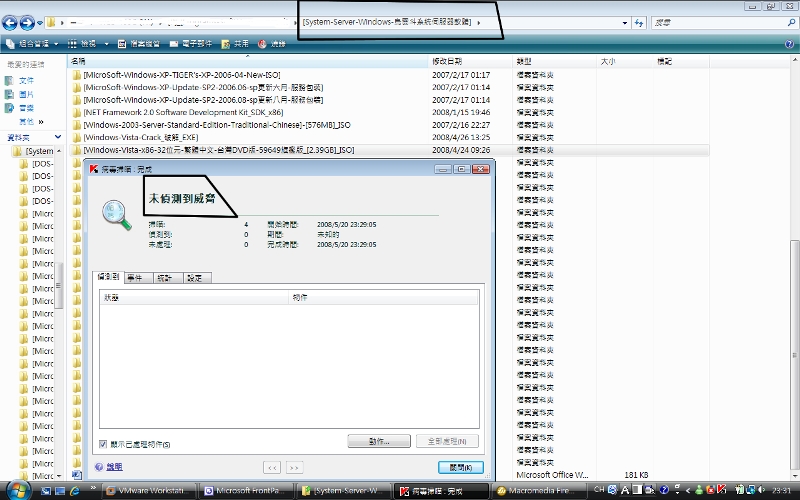The height and width of the screenshot is (500, 800).
Task: Go back with the Explorer Back arrow
Action: click(x=10, y=22)
